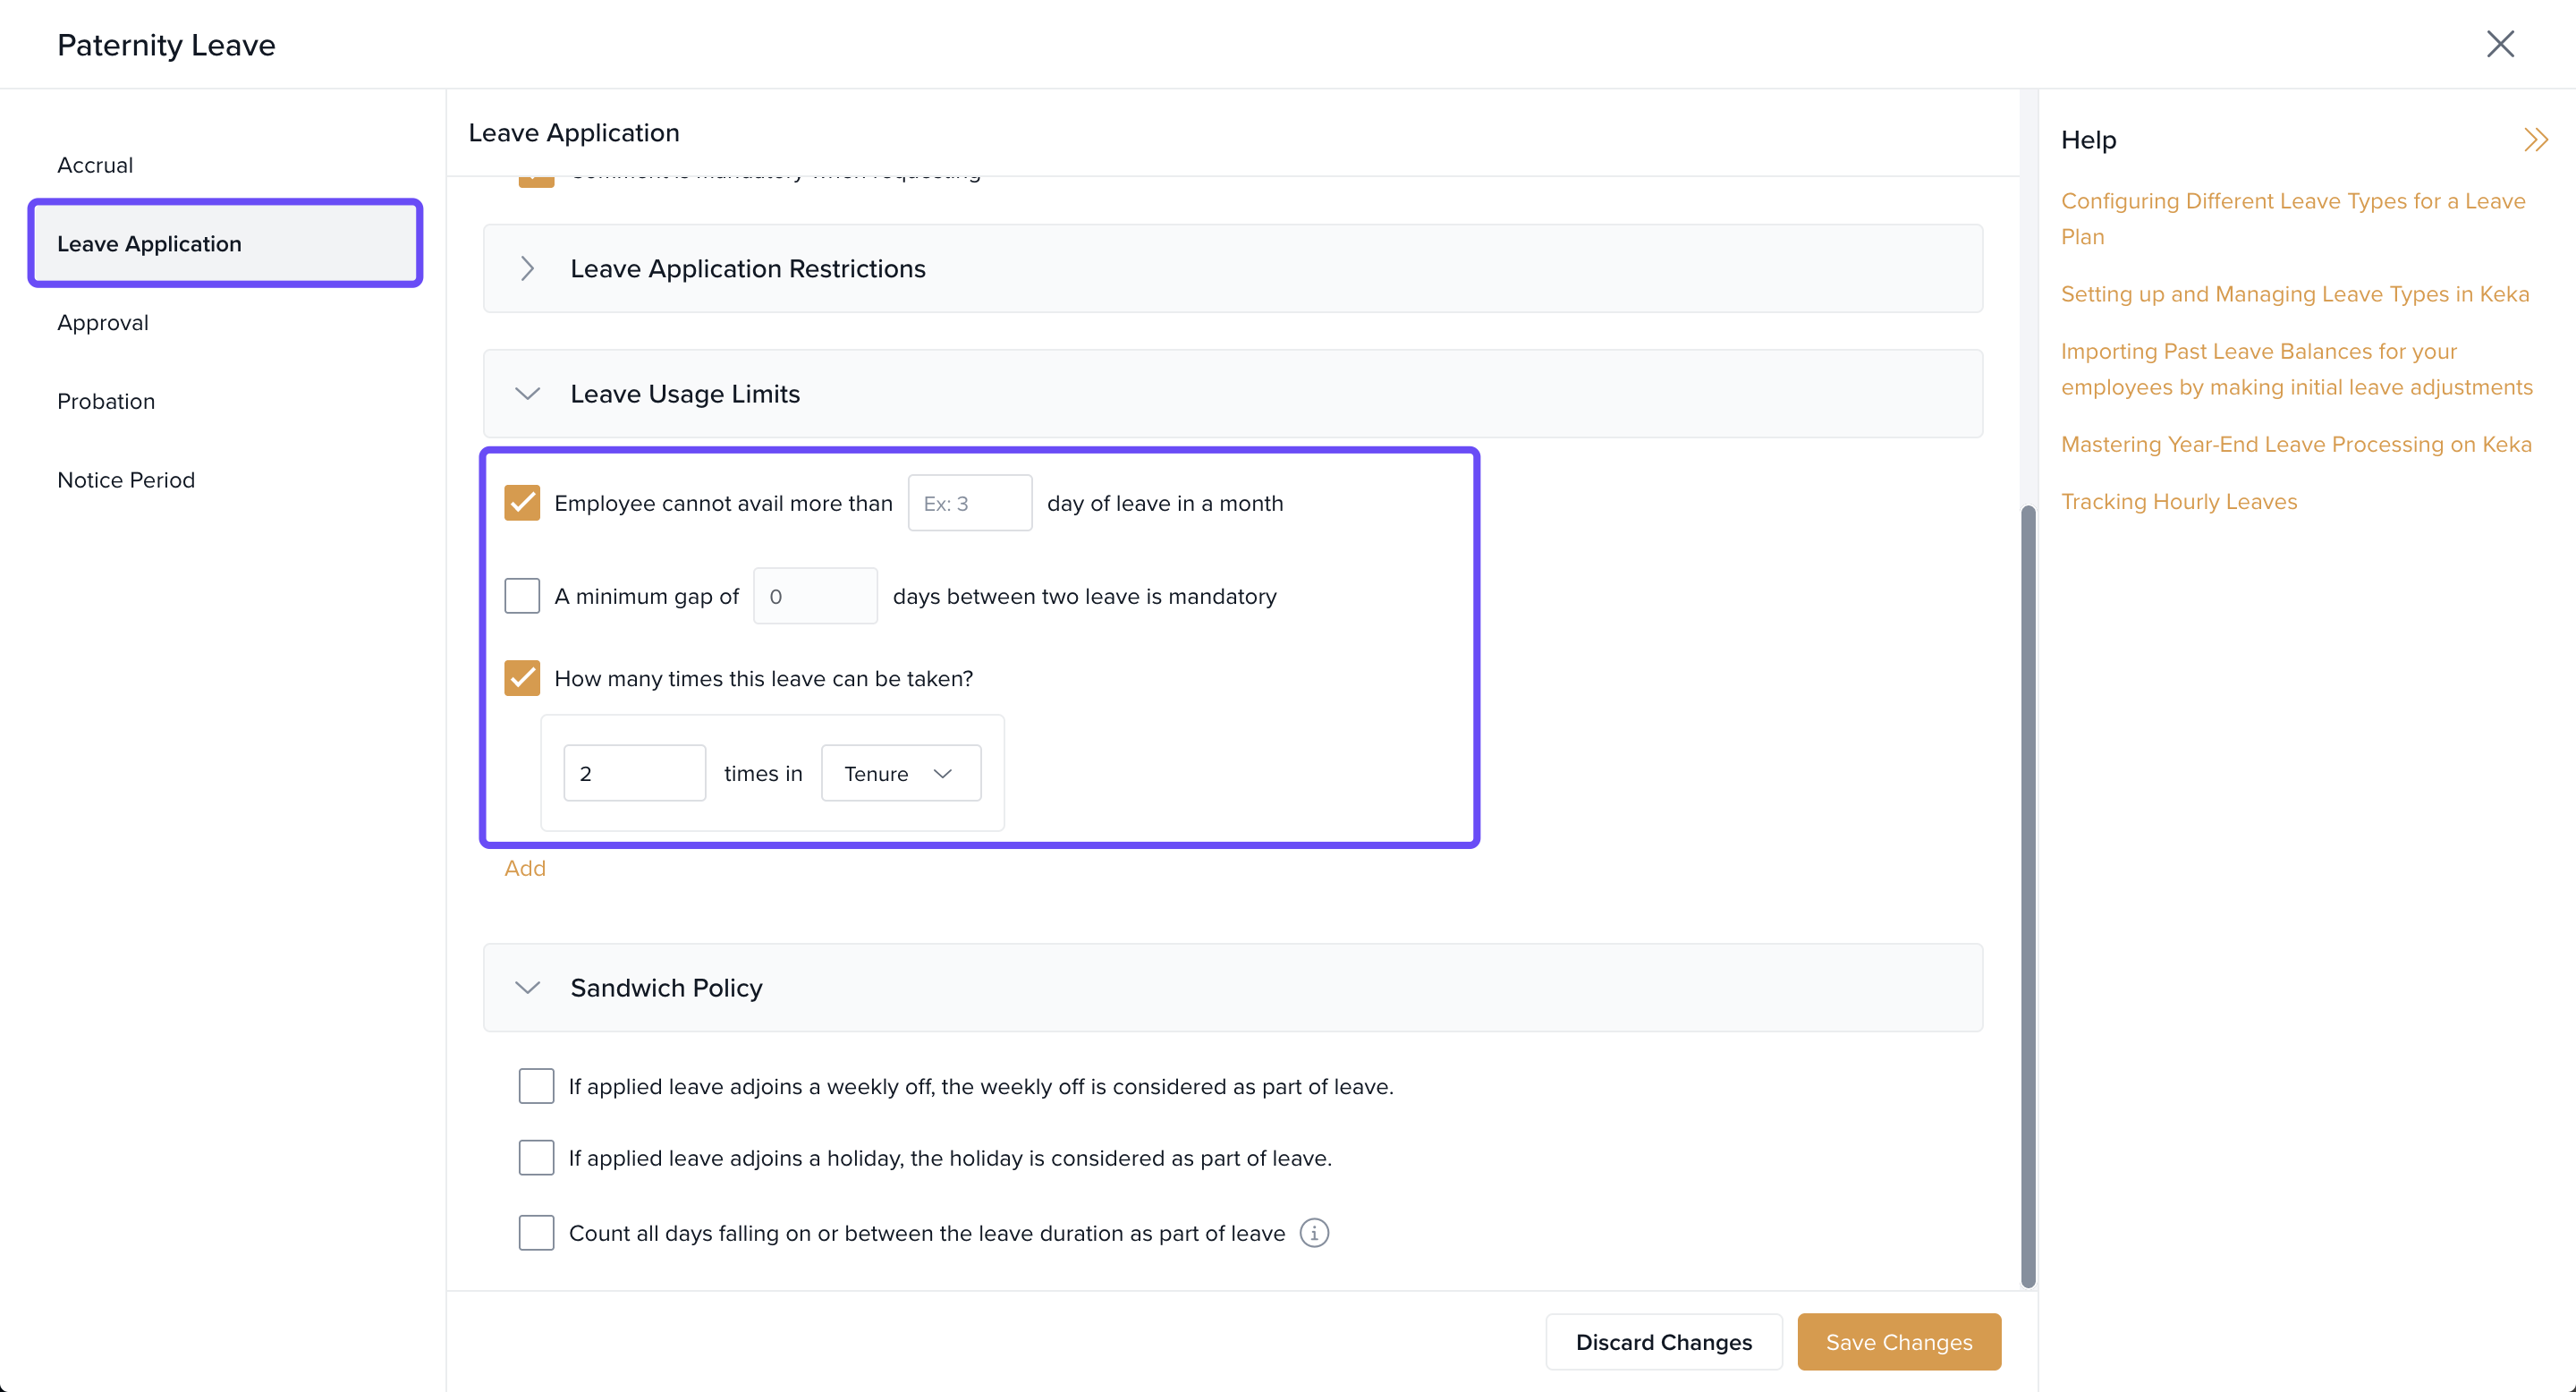Open the Tenure period dropdown

[900, 773]
